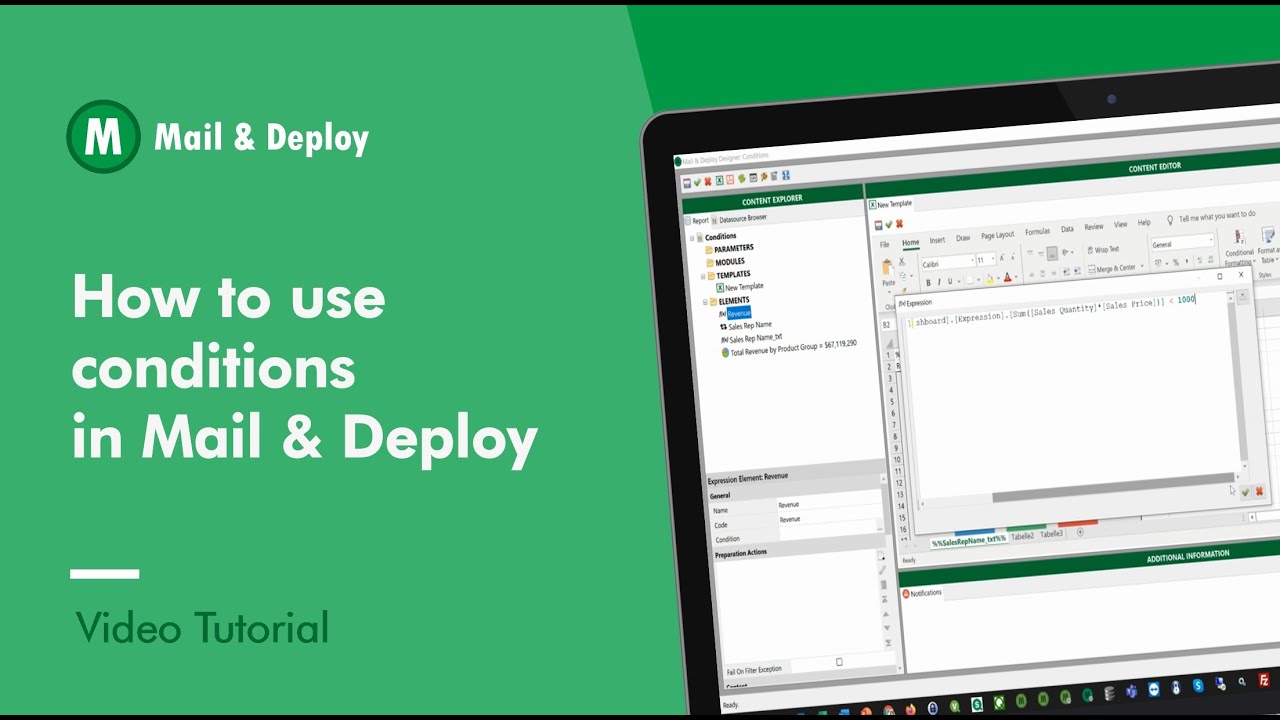1280x720 pixels.
Task: Click Conditional Formatting icon in ribbon
Action: tap(1240, 237)
